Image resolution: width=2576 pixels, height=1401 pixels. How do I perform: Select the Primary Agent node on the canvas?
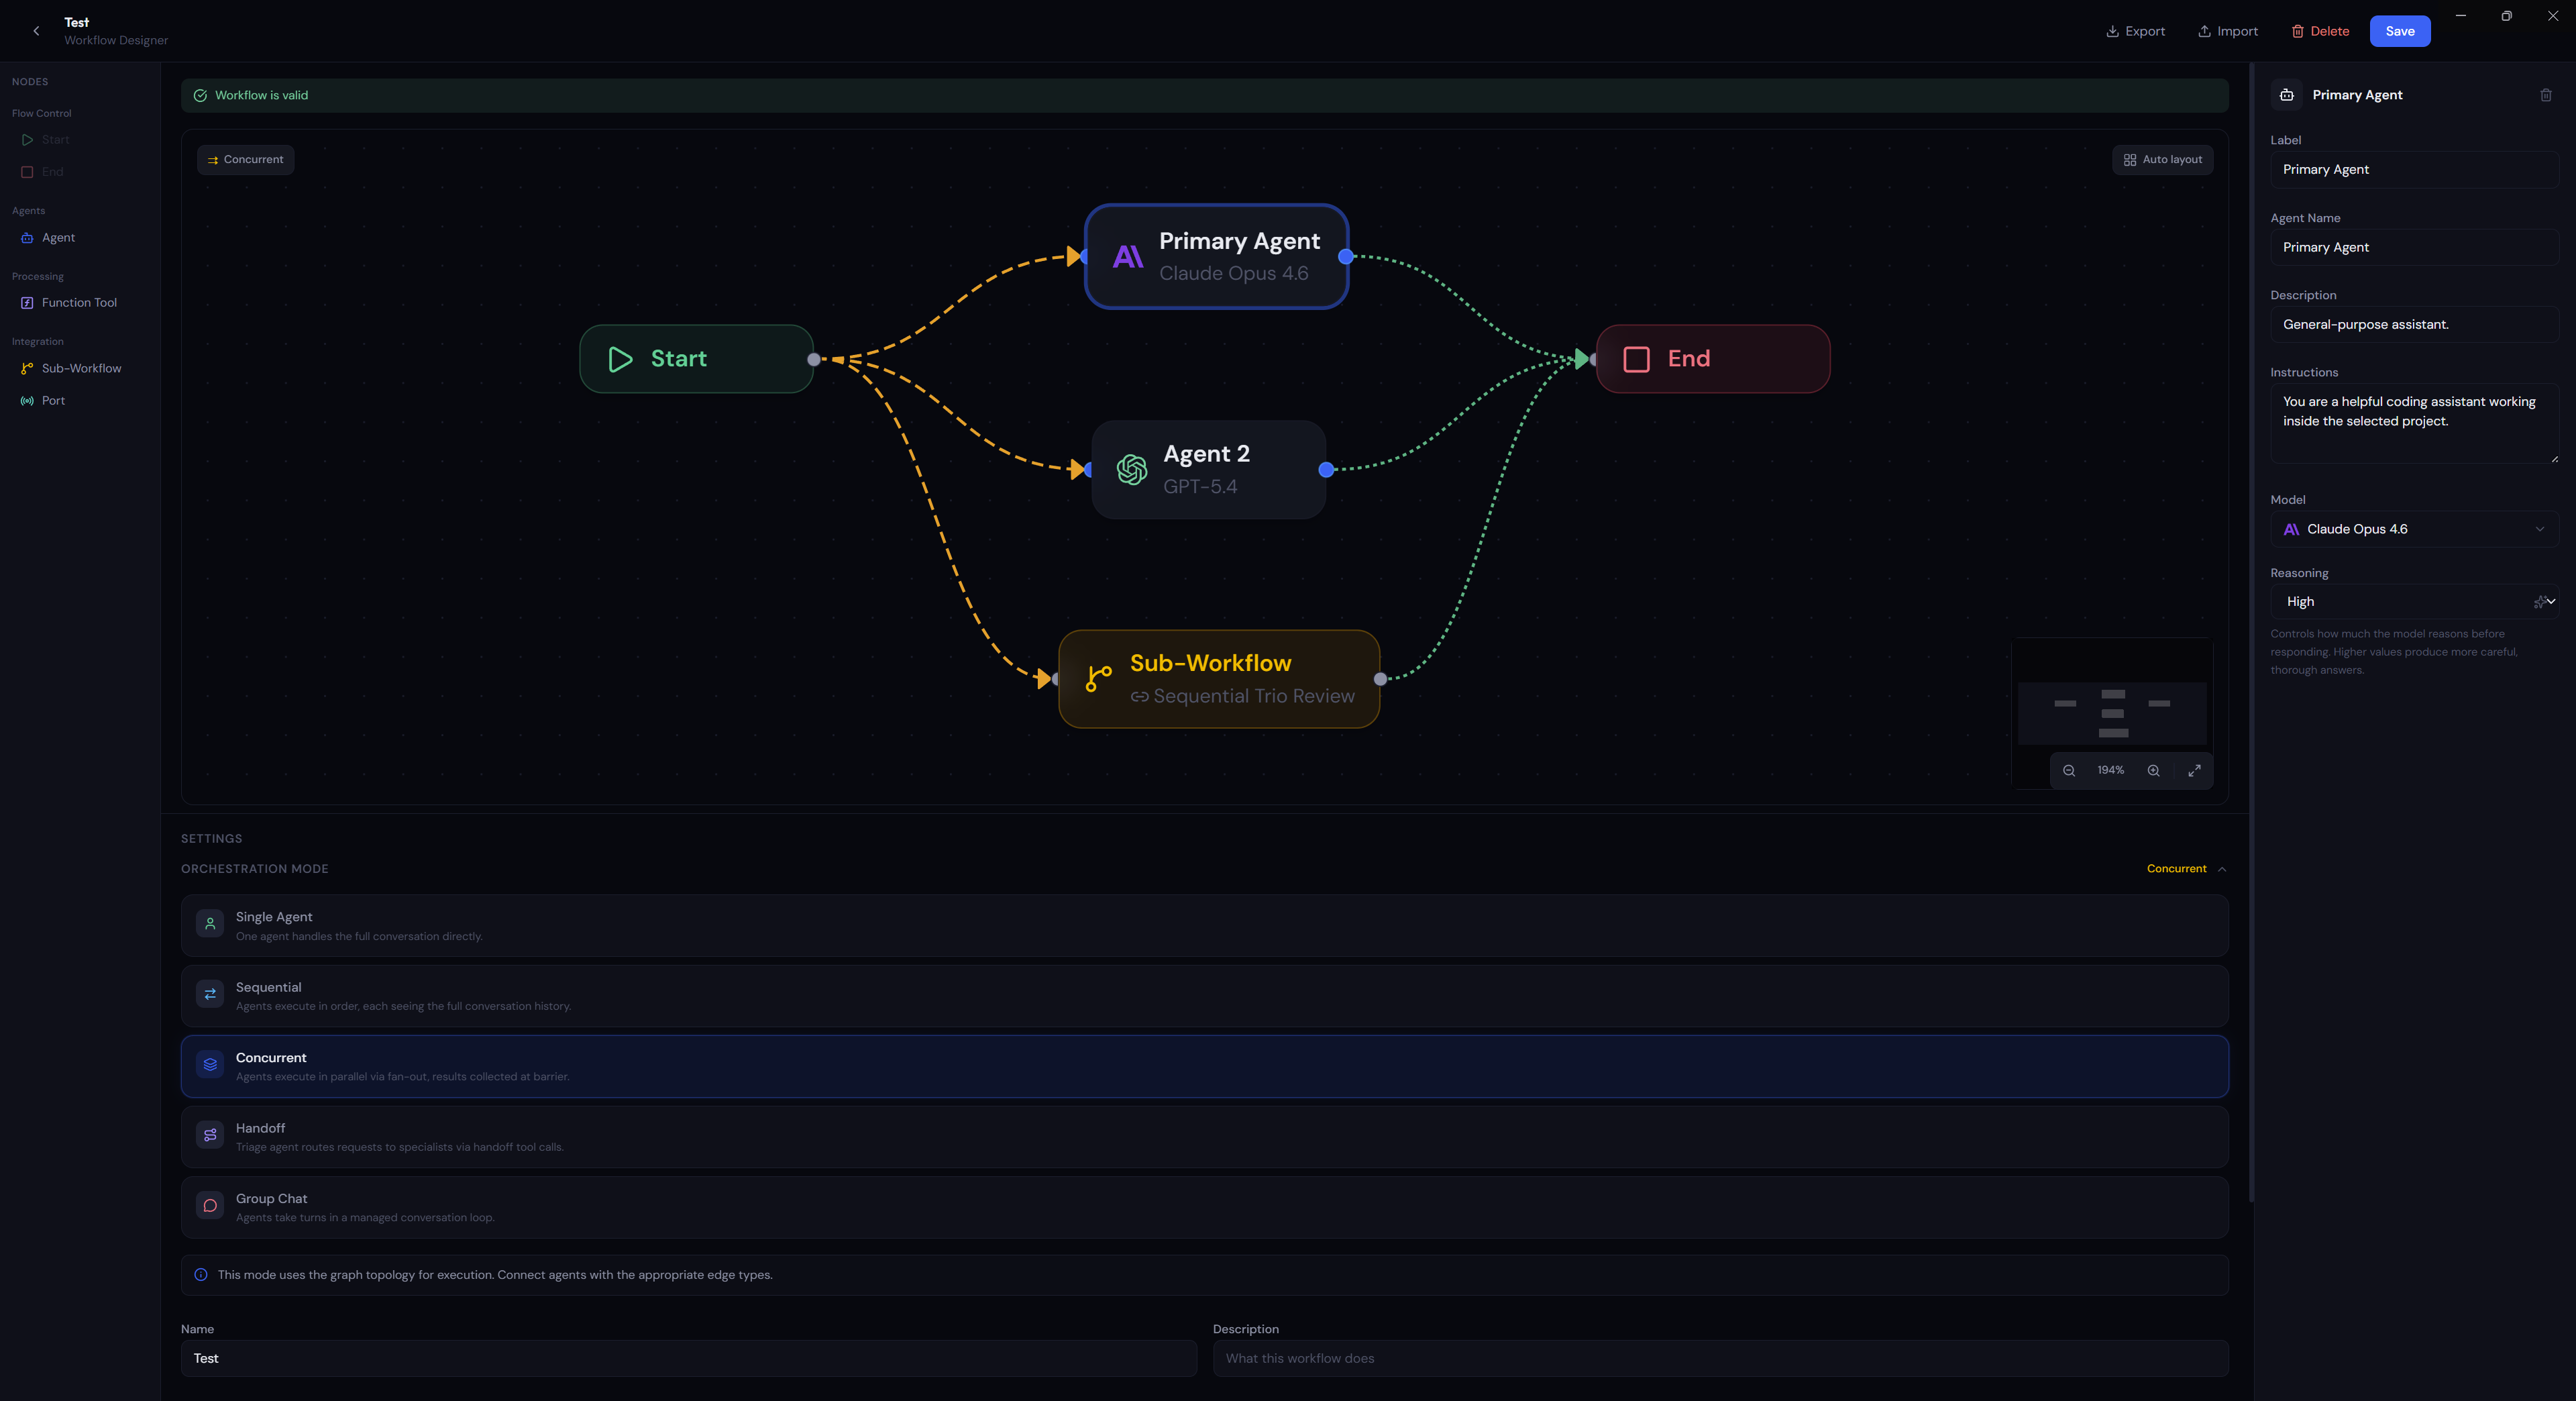pos(1216,257)
